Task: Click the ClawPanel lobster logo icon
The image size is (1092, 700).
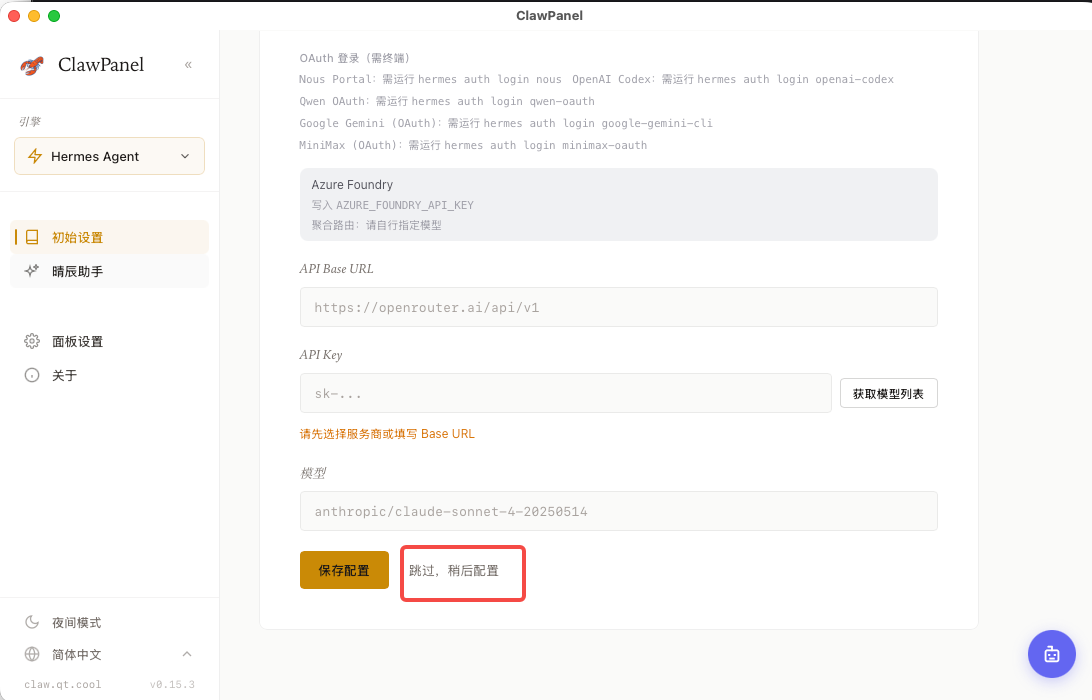Action: coord(32,65)
